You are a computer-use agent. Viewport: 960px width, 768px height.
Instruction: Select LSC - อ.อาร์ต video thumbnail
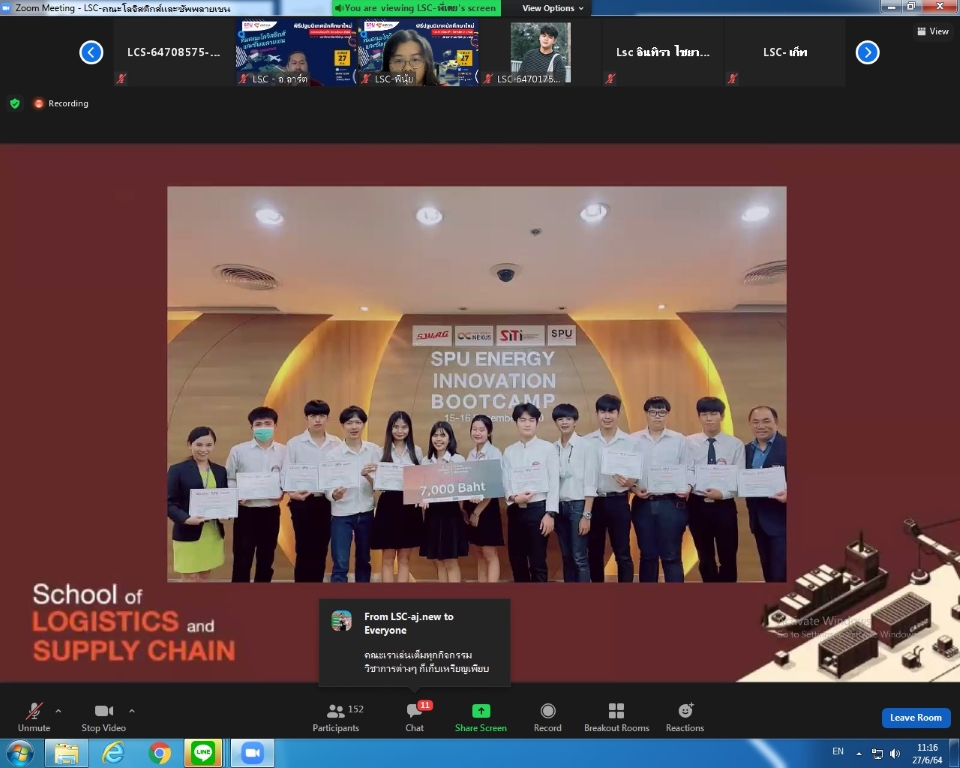click(296, 52)
